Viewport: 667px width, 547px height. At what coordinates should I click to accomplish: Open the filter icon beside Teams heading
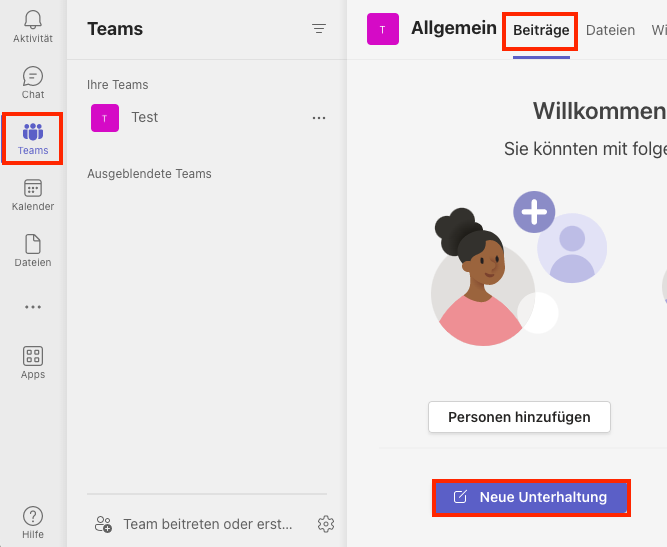point(319,29)
